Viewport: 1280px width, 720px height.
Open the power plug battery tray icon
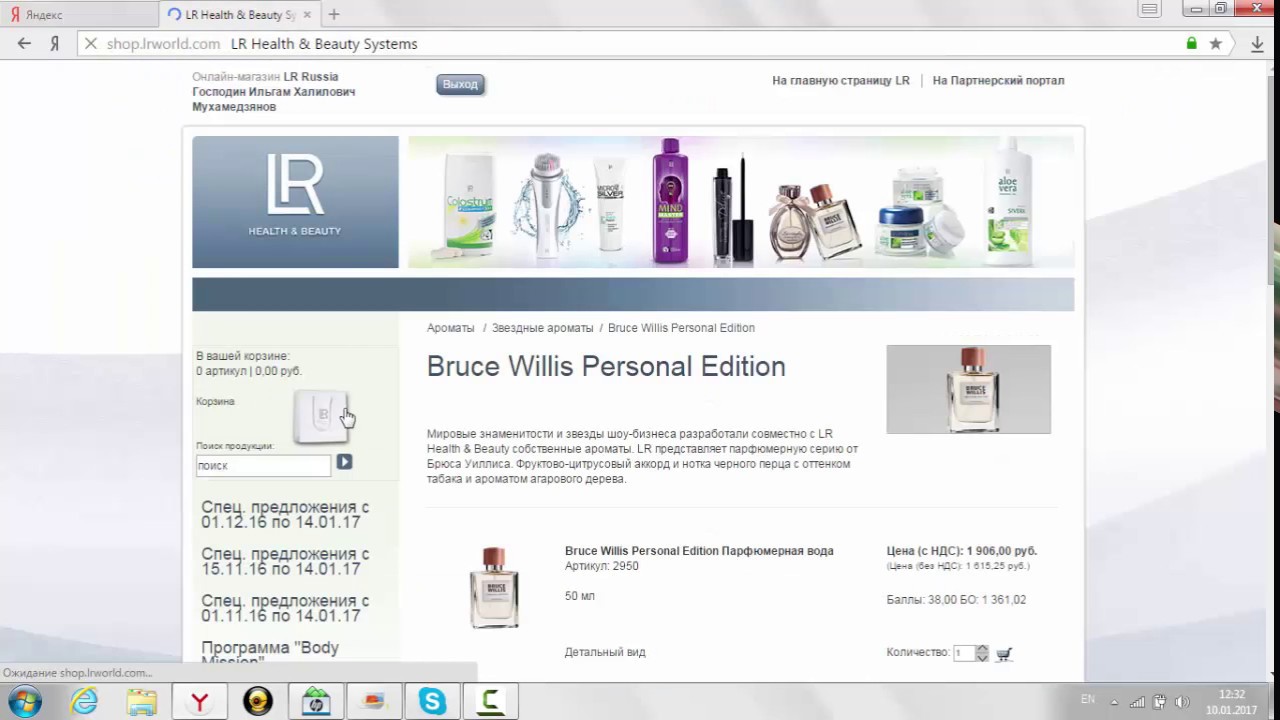click(x=1160, y=701)
